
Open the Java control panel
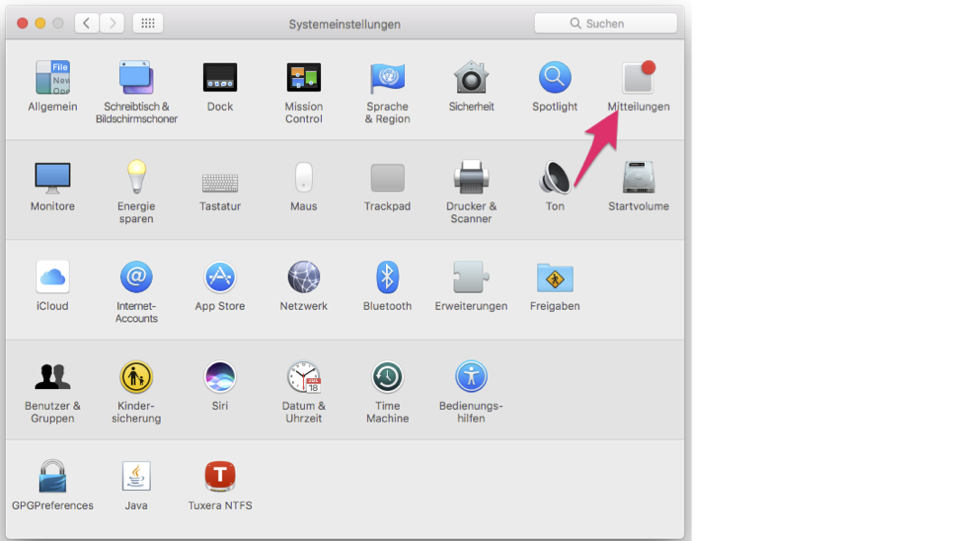tap(136, 476)
